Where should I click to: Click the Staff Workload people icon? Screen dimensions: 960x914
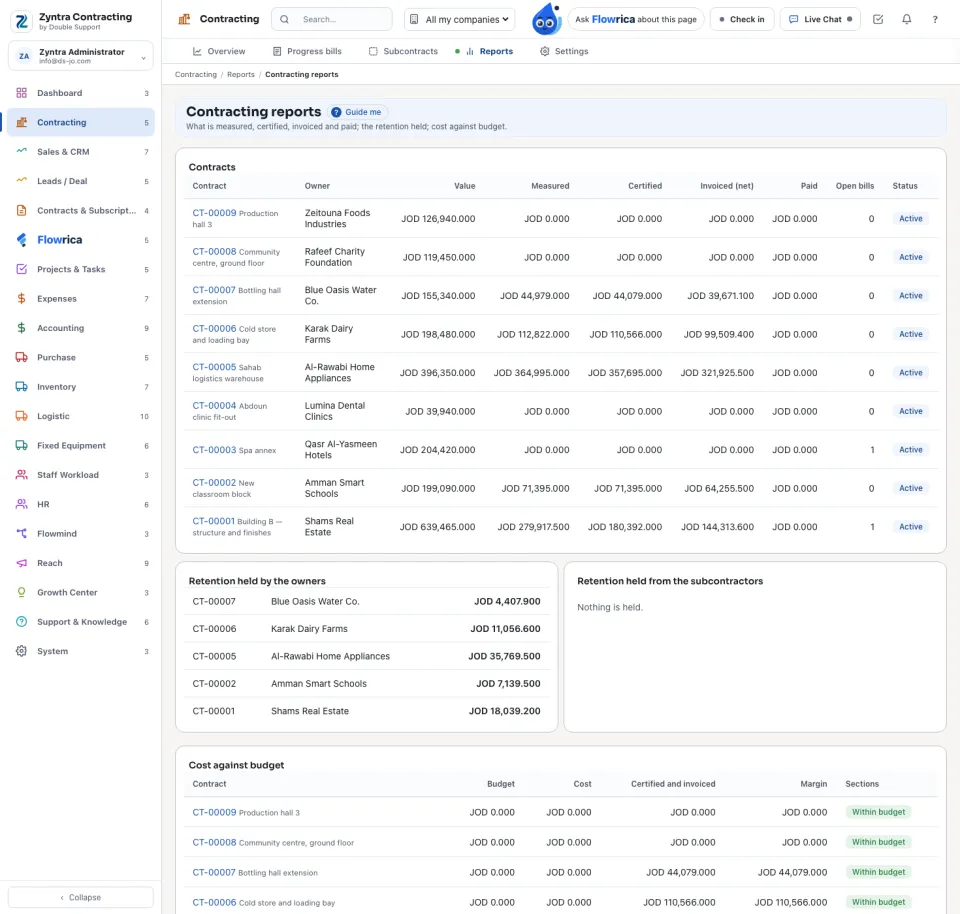pos(21,474)
